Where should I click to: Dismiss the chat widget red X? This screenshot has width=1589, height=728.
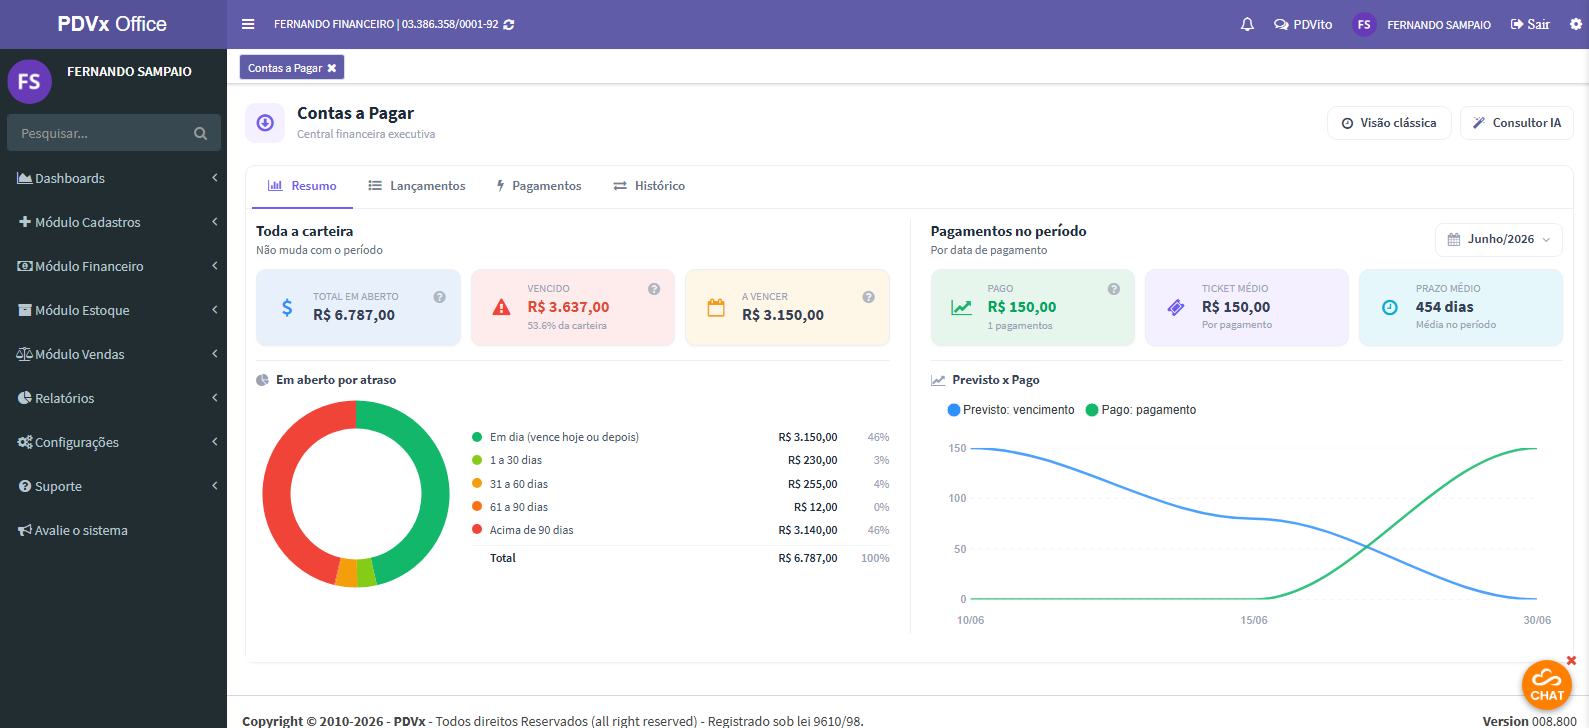pyautogui.click(x=1571, y=660)
